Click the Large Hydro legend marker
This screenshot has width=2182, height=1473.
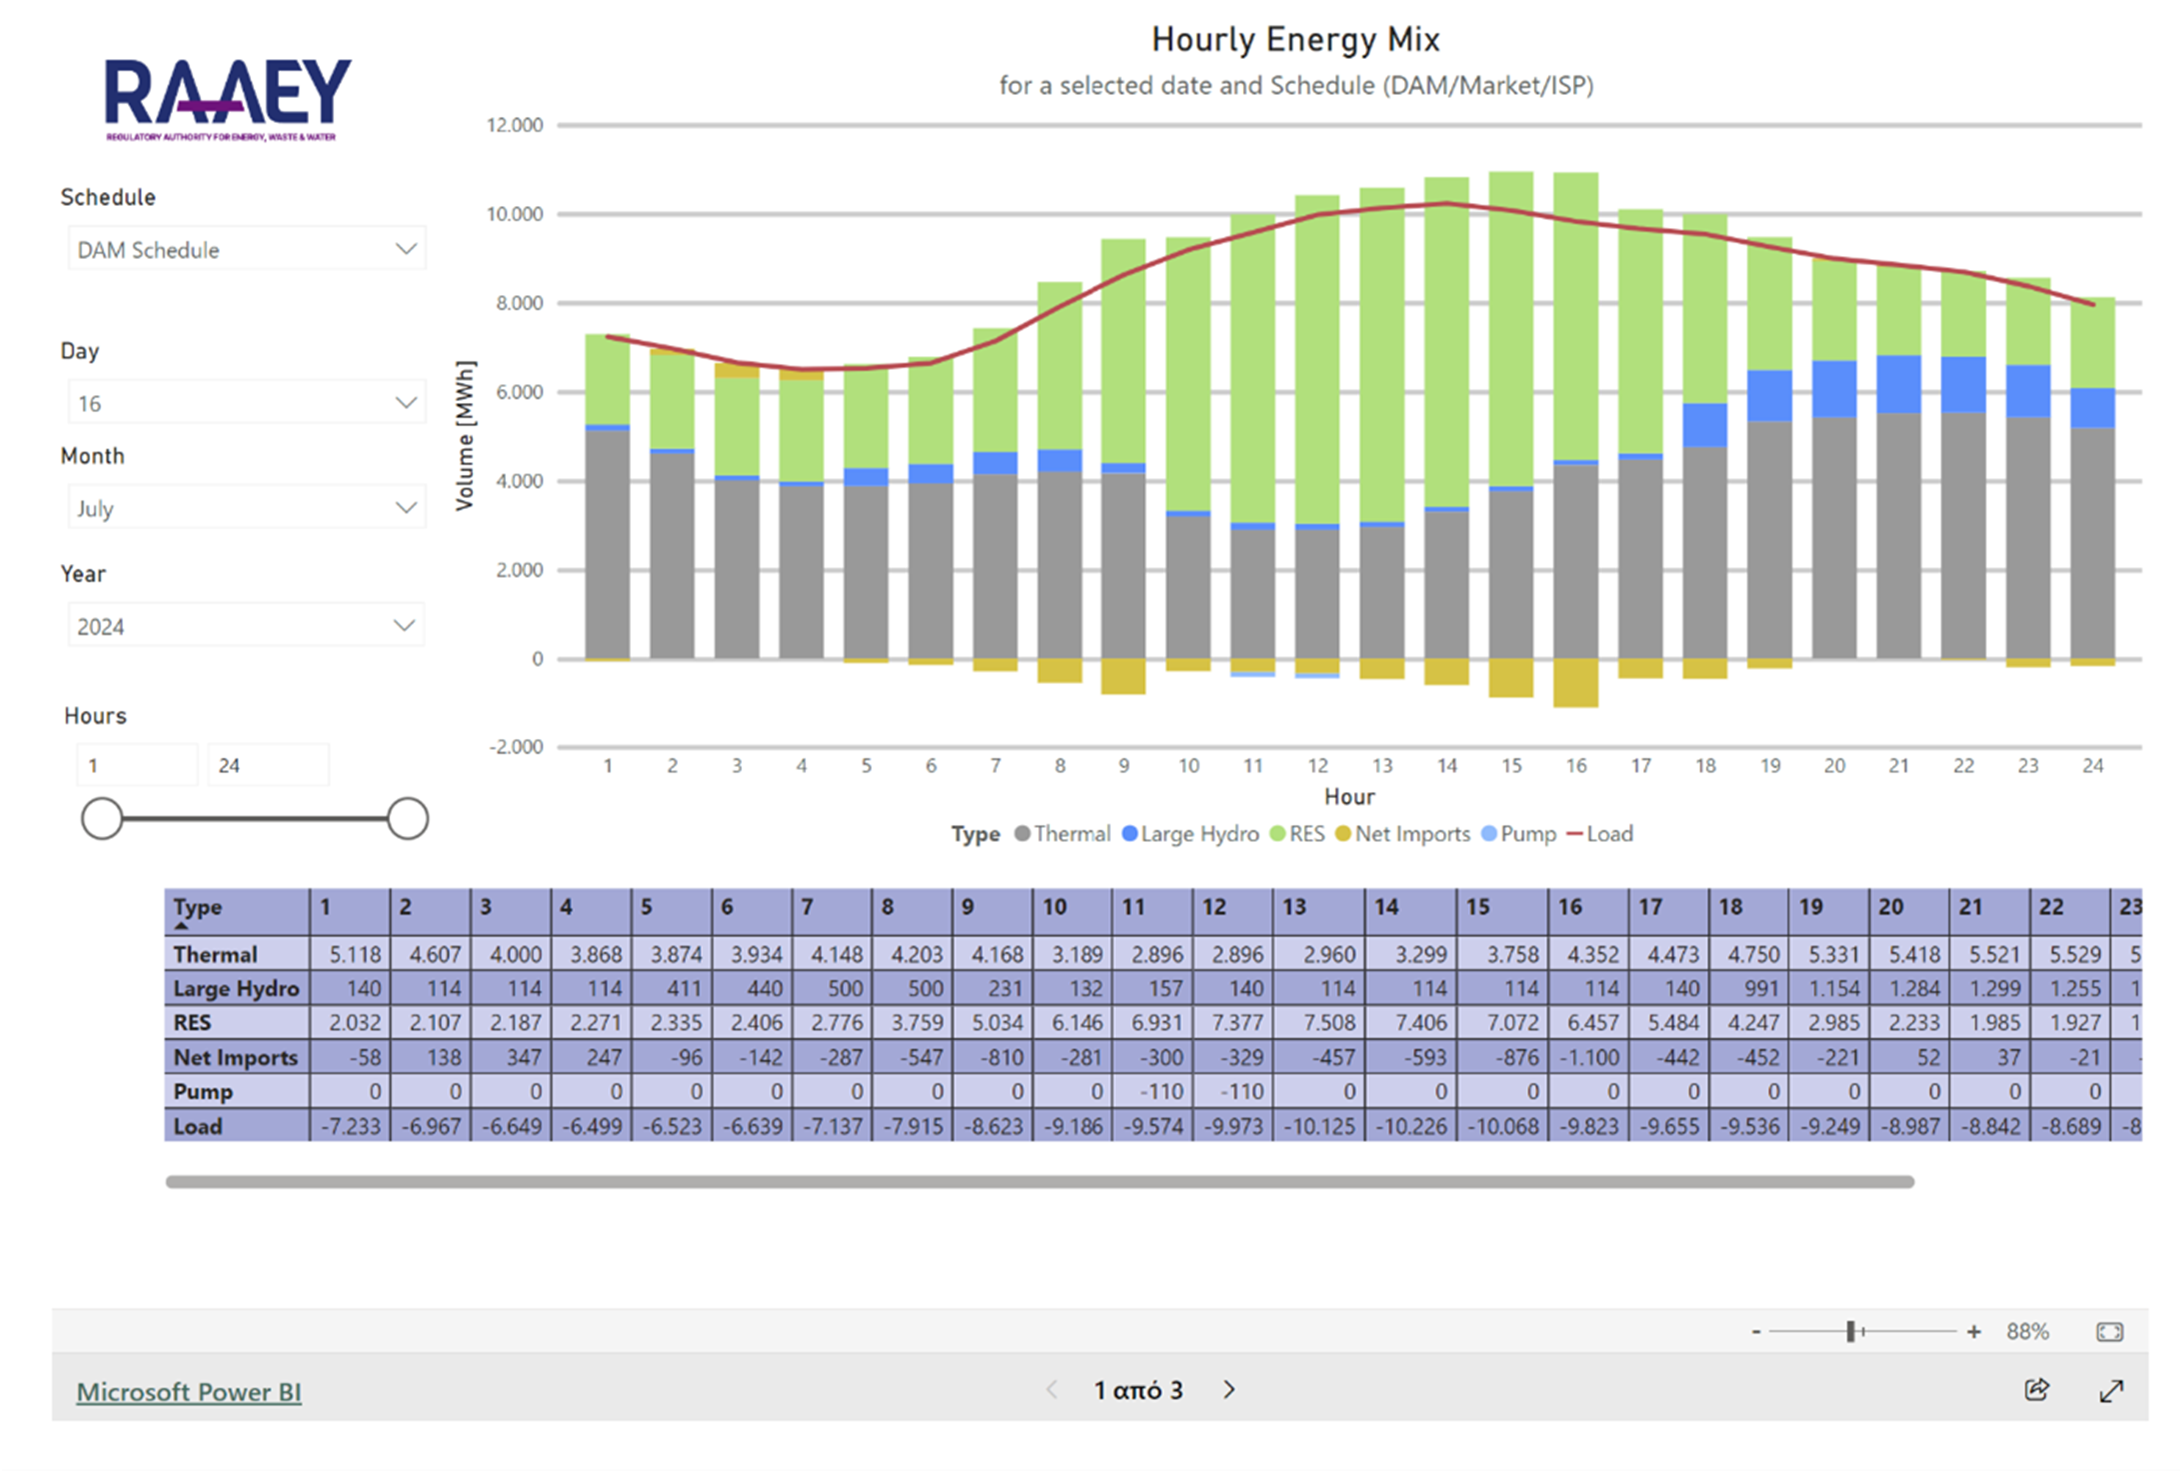point(1130,834)
